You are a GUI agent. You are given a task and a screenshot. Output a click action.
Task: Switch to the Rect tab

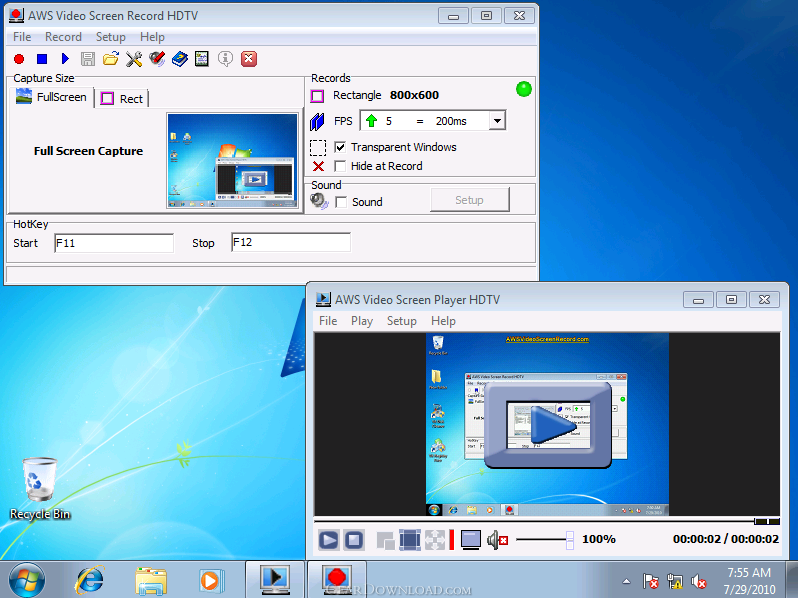click(122, 99)
